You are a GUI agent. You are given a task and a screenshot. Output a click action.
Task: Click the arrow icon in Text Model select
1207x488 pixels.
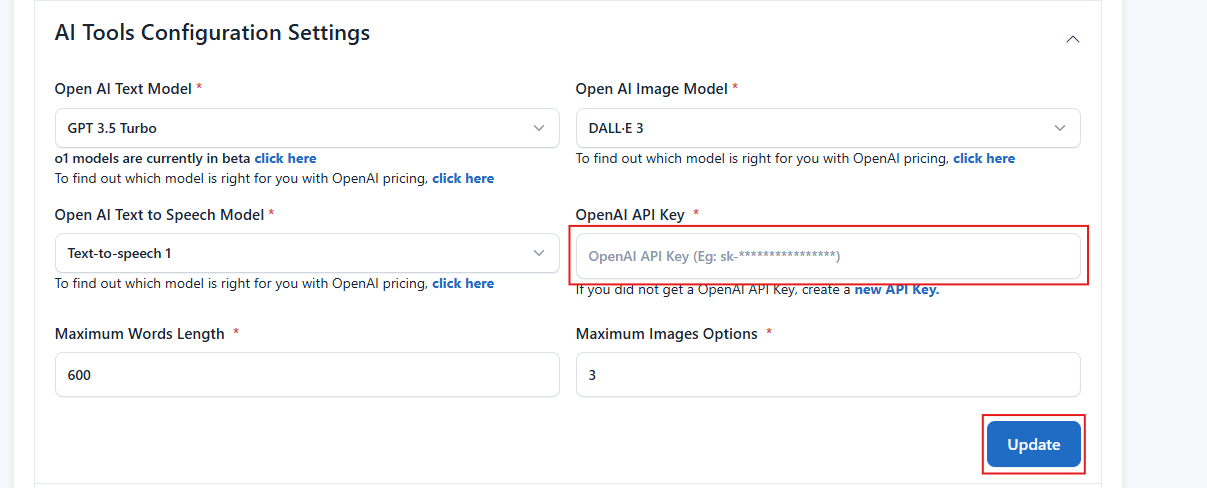click(540, 128)
